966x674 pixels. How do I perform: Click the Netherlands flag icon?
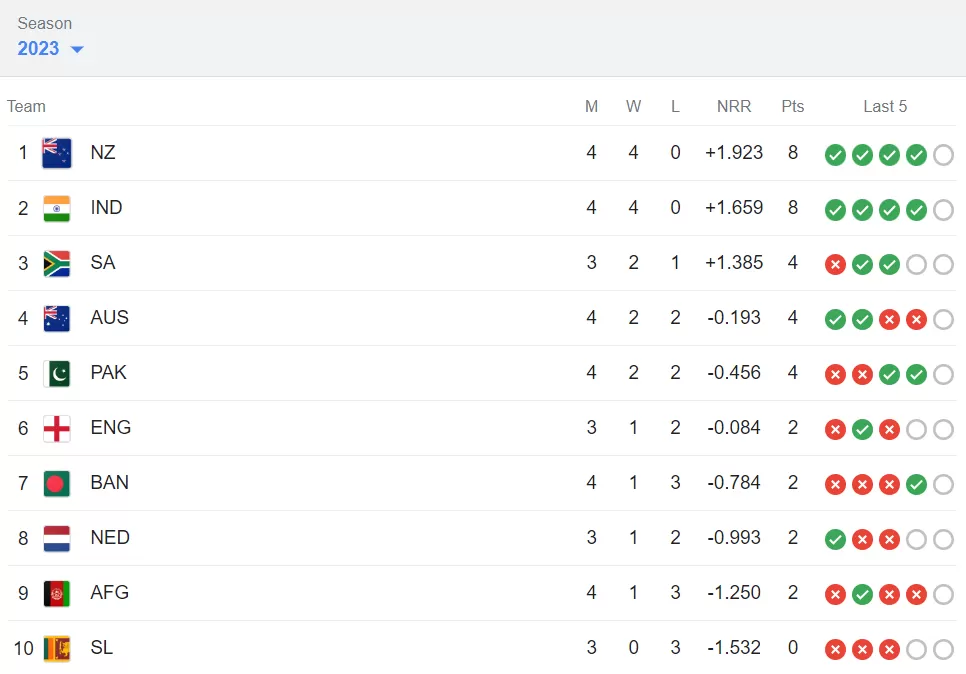(57, 538)
